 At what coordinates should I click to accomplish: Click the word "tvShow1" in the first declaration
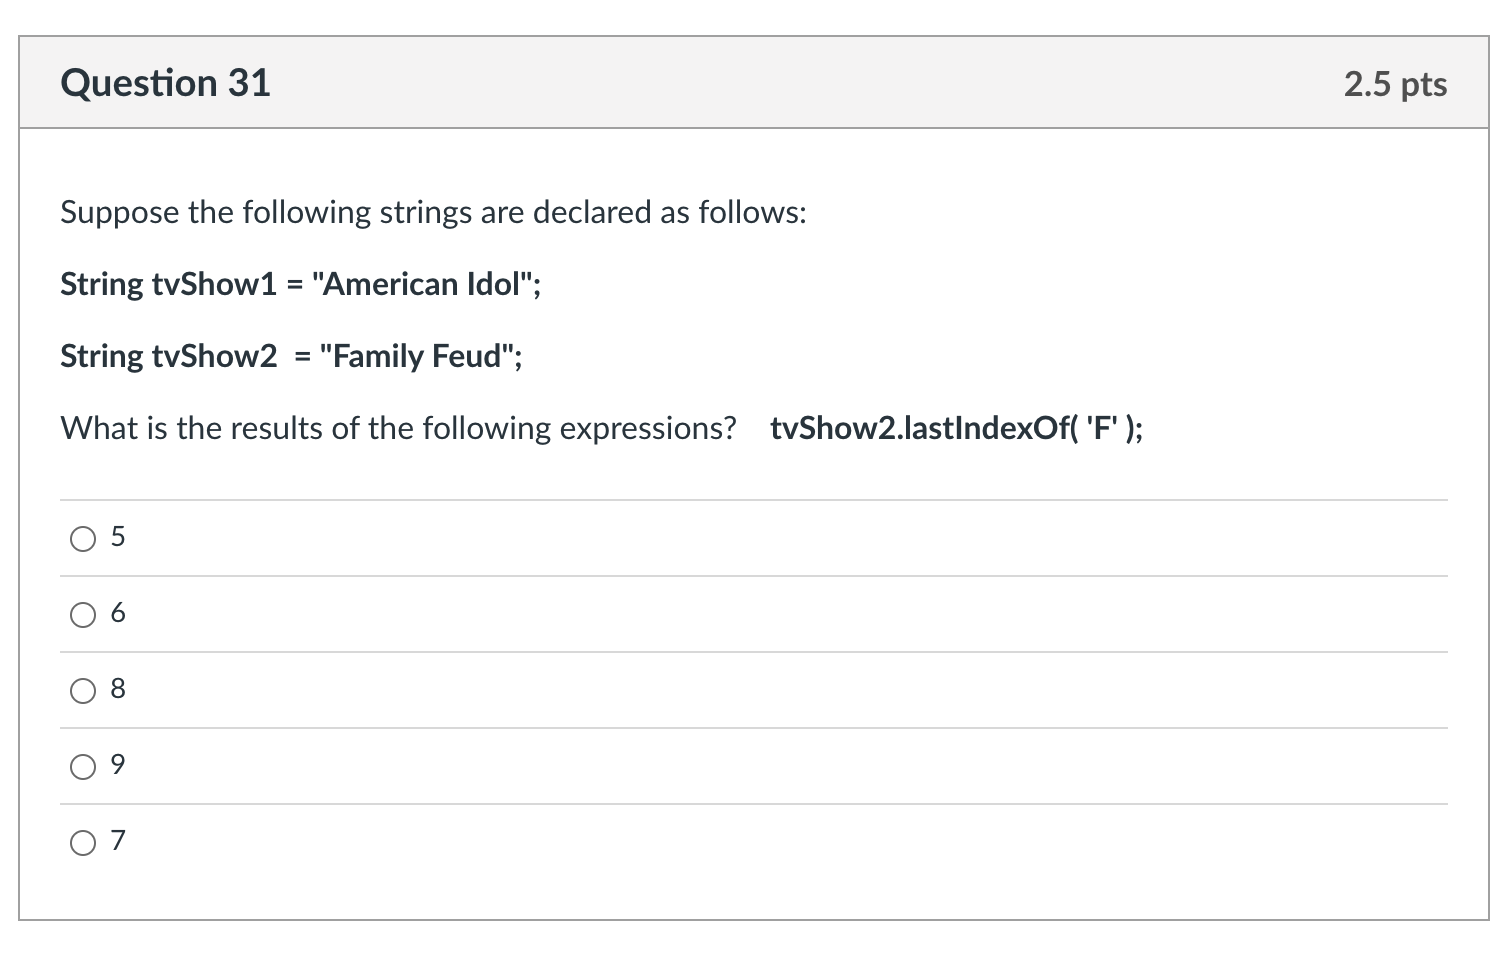(213, 285)
